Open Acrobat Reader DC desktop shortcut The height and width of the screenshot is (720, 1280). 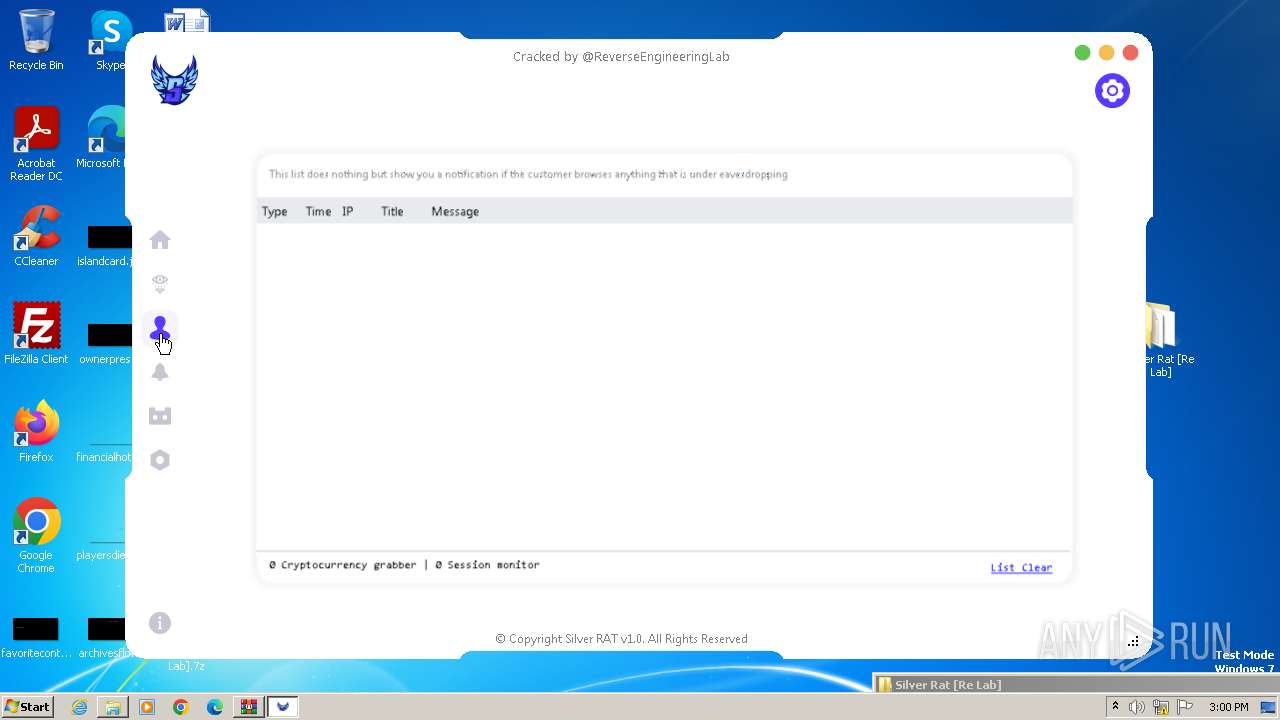[36, 144]
